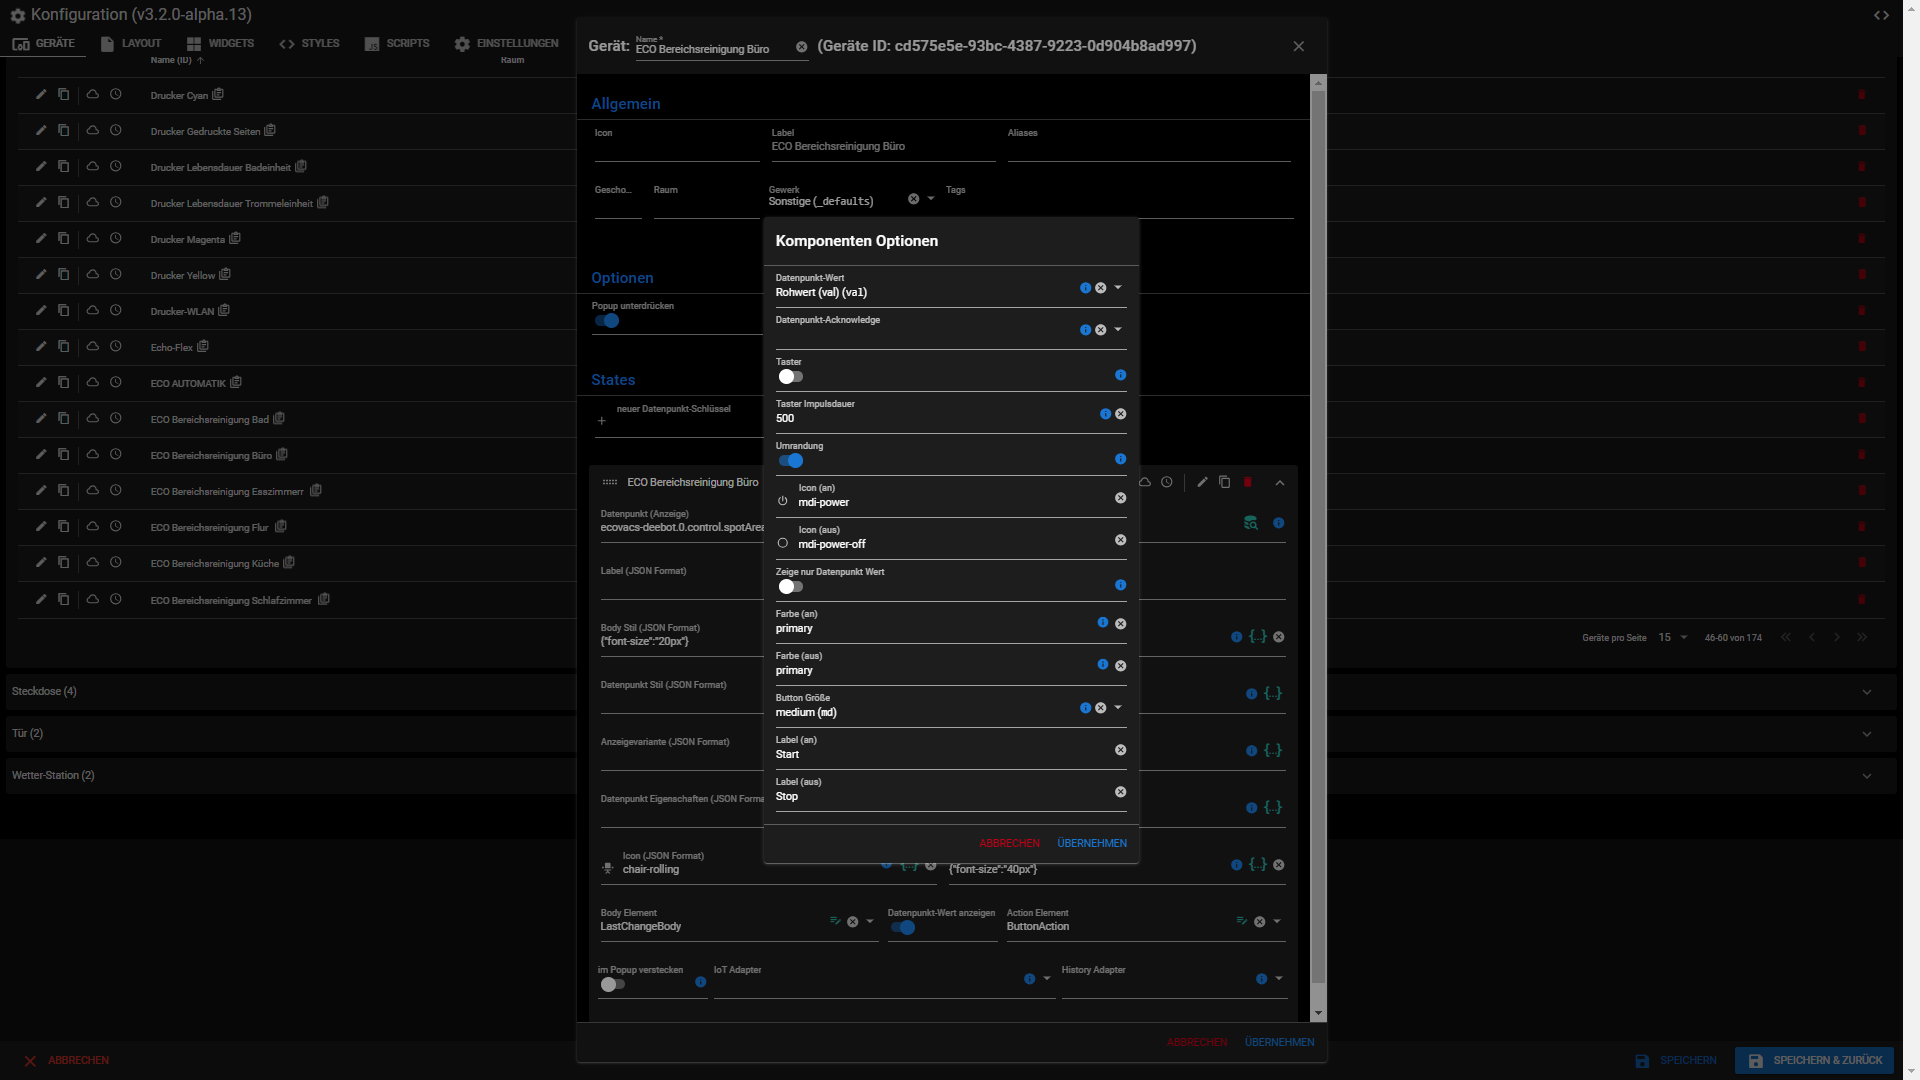
Task: Show info for Datenpunkt-Wert option
Action: point(1085,288)
